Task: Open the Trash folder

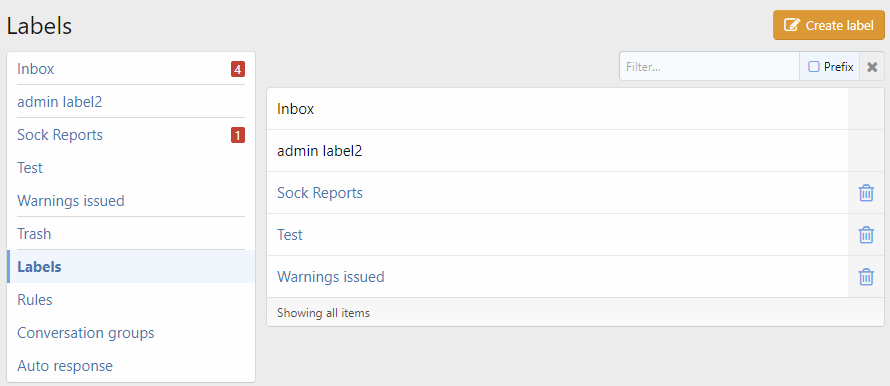Action: (34, 234)
